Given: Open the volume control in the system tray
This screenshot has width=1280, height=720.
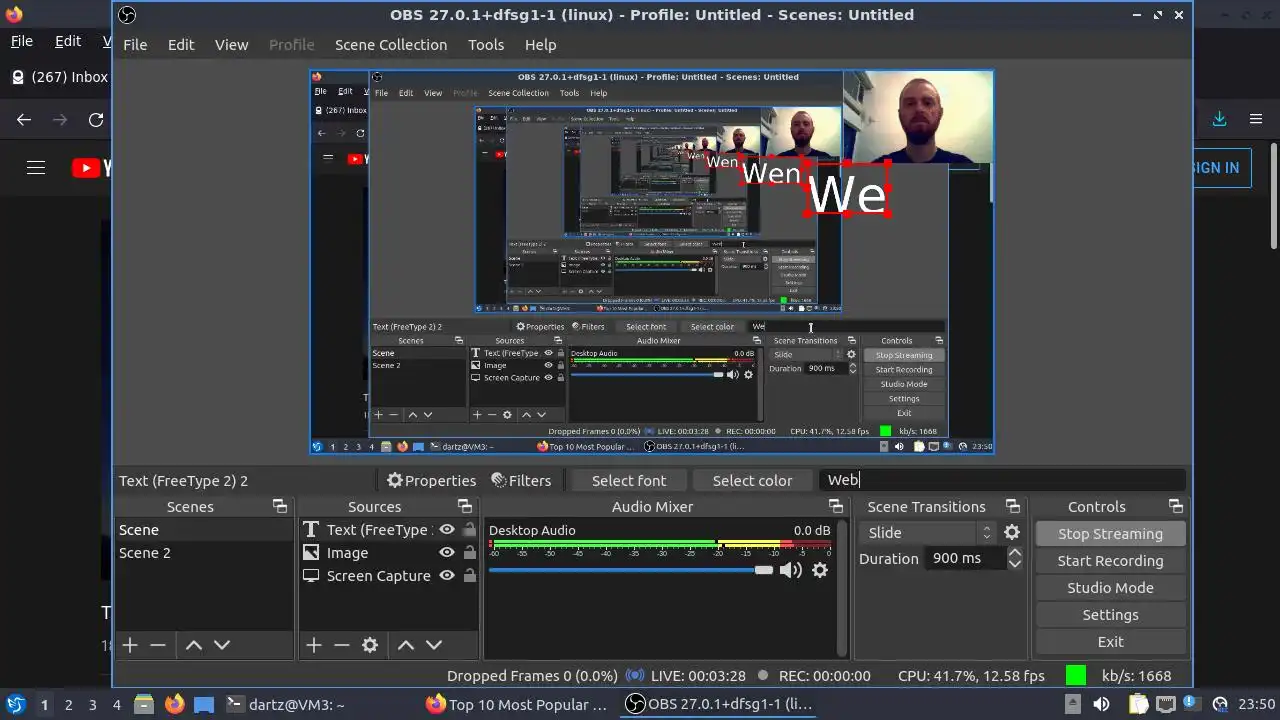Looking at the screenshot, I should pyautogui.click(x=1101, y=704).
